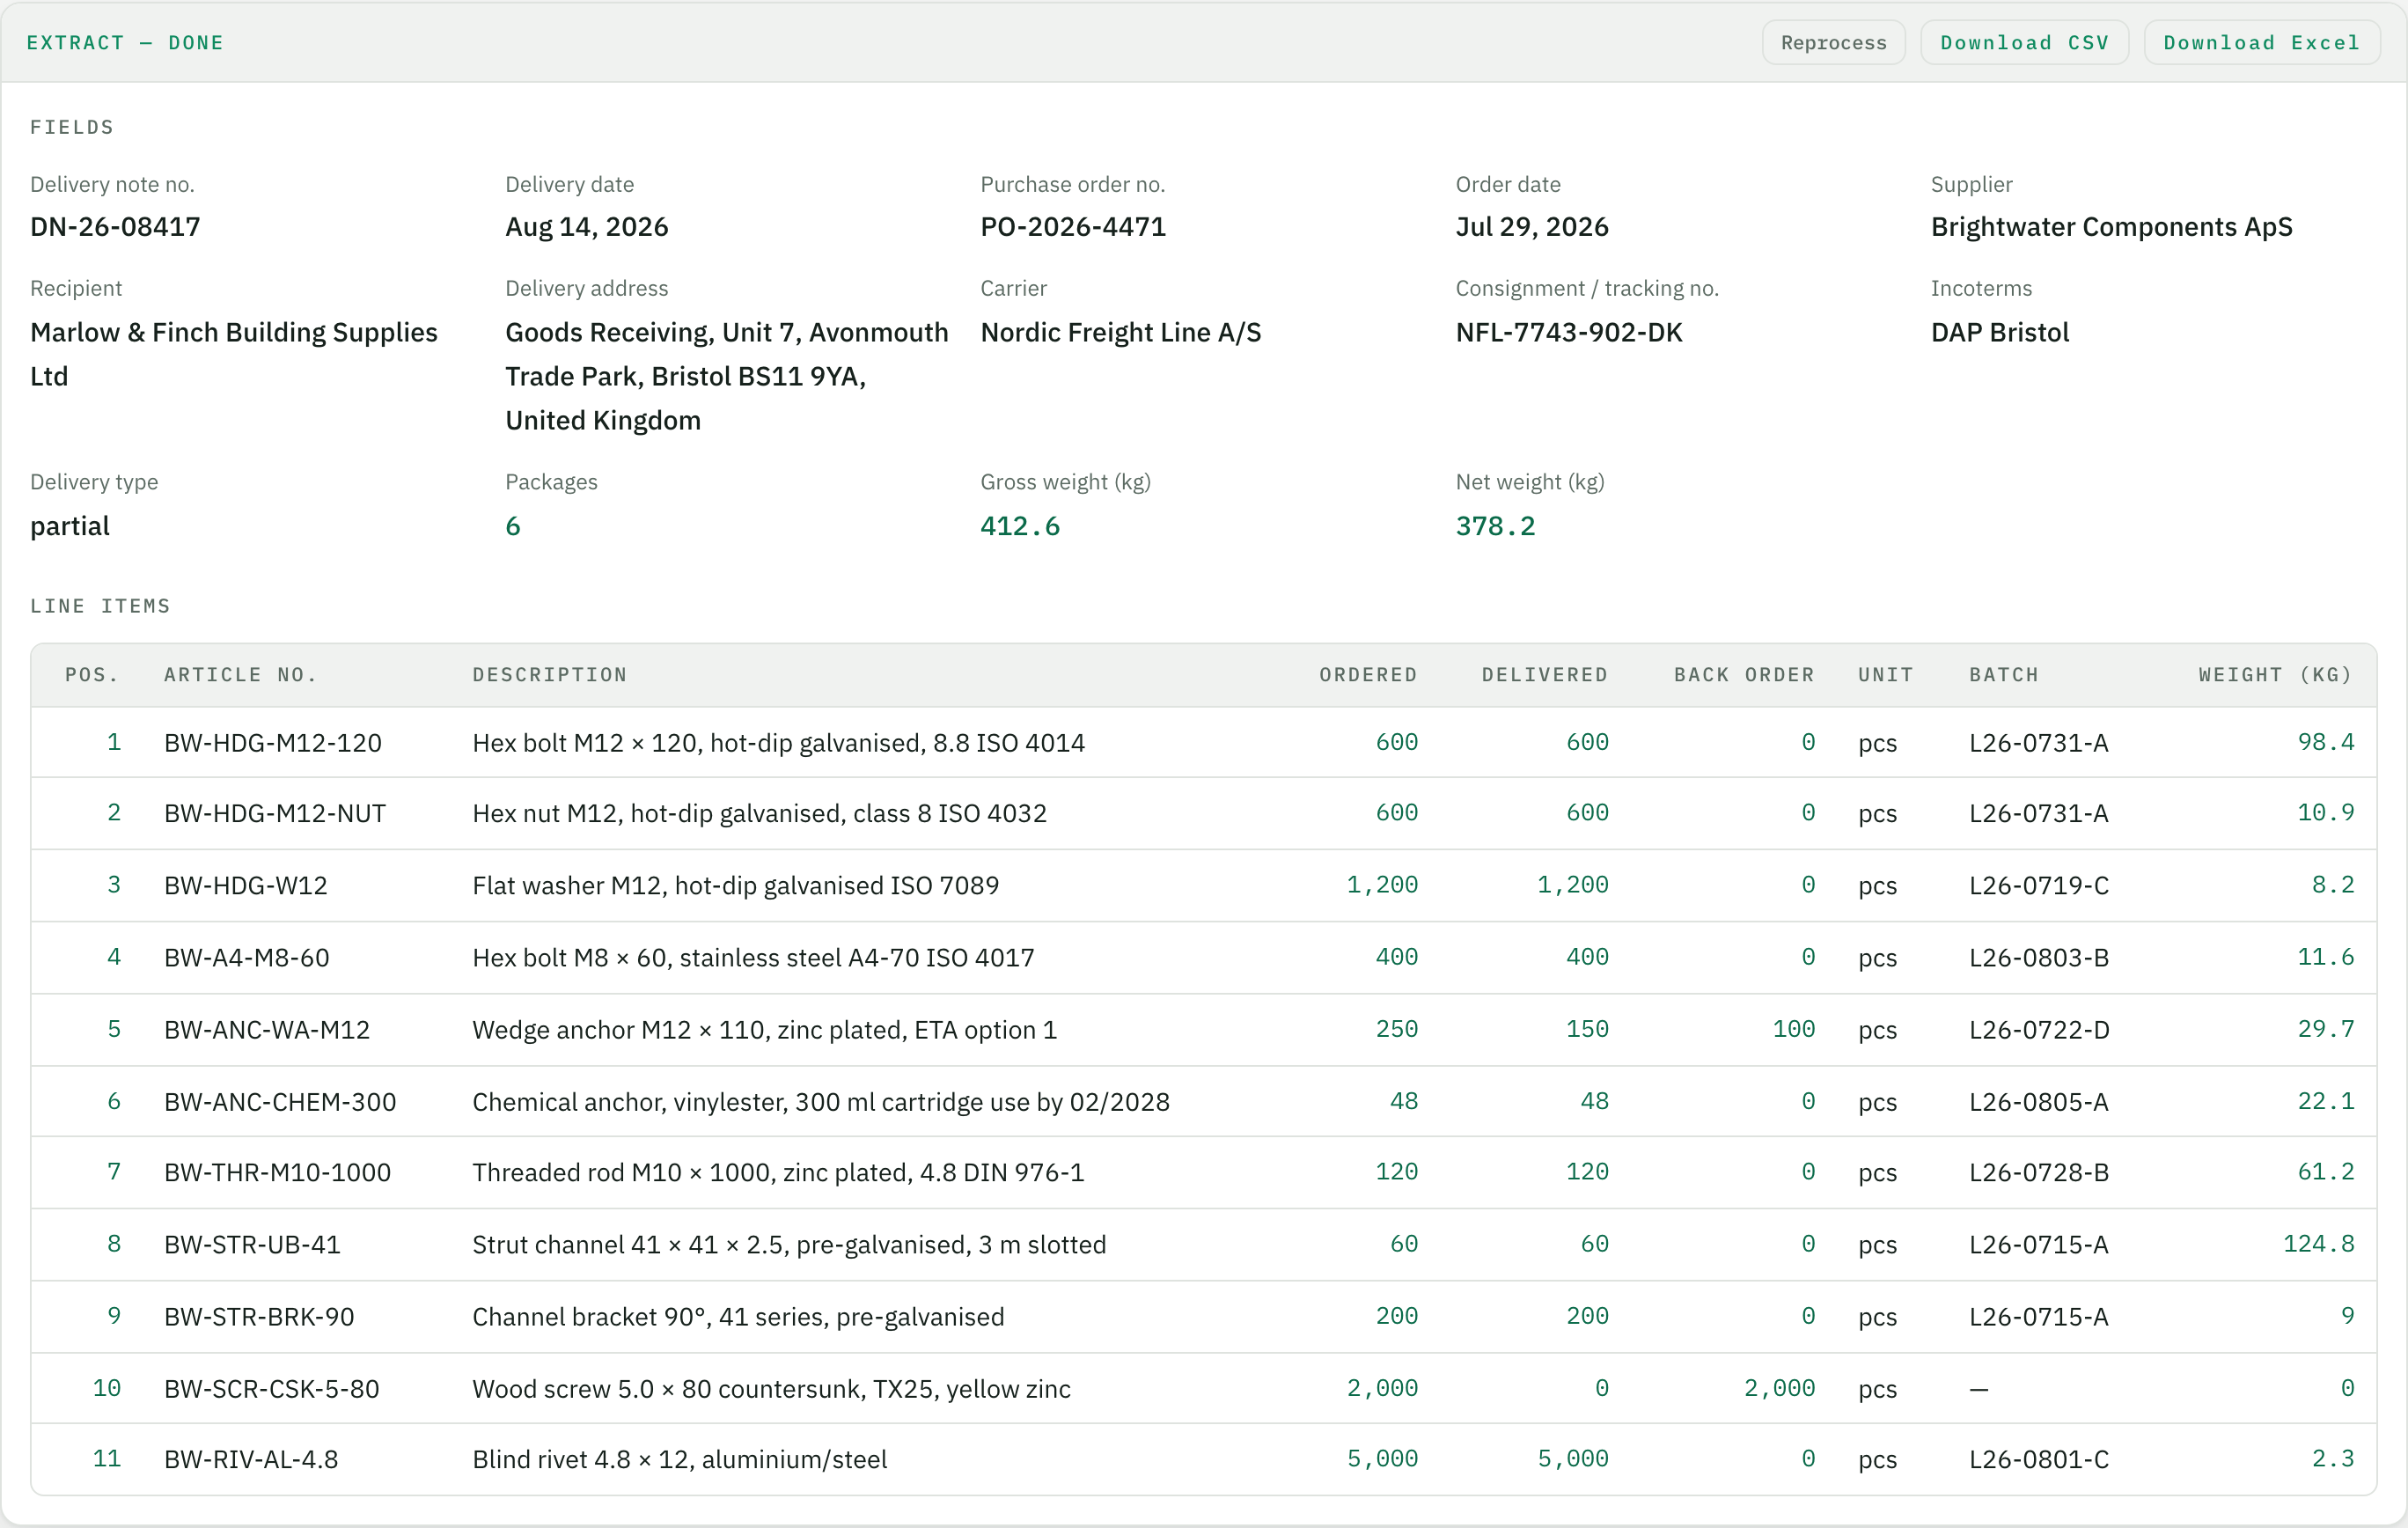Click position number 11

coord(106,1459)
